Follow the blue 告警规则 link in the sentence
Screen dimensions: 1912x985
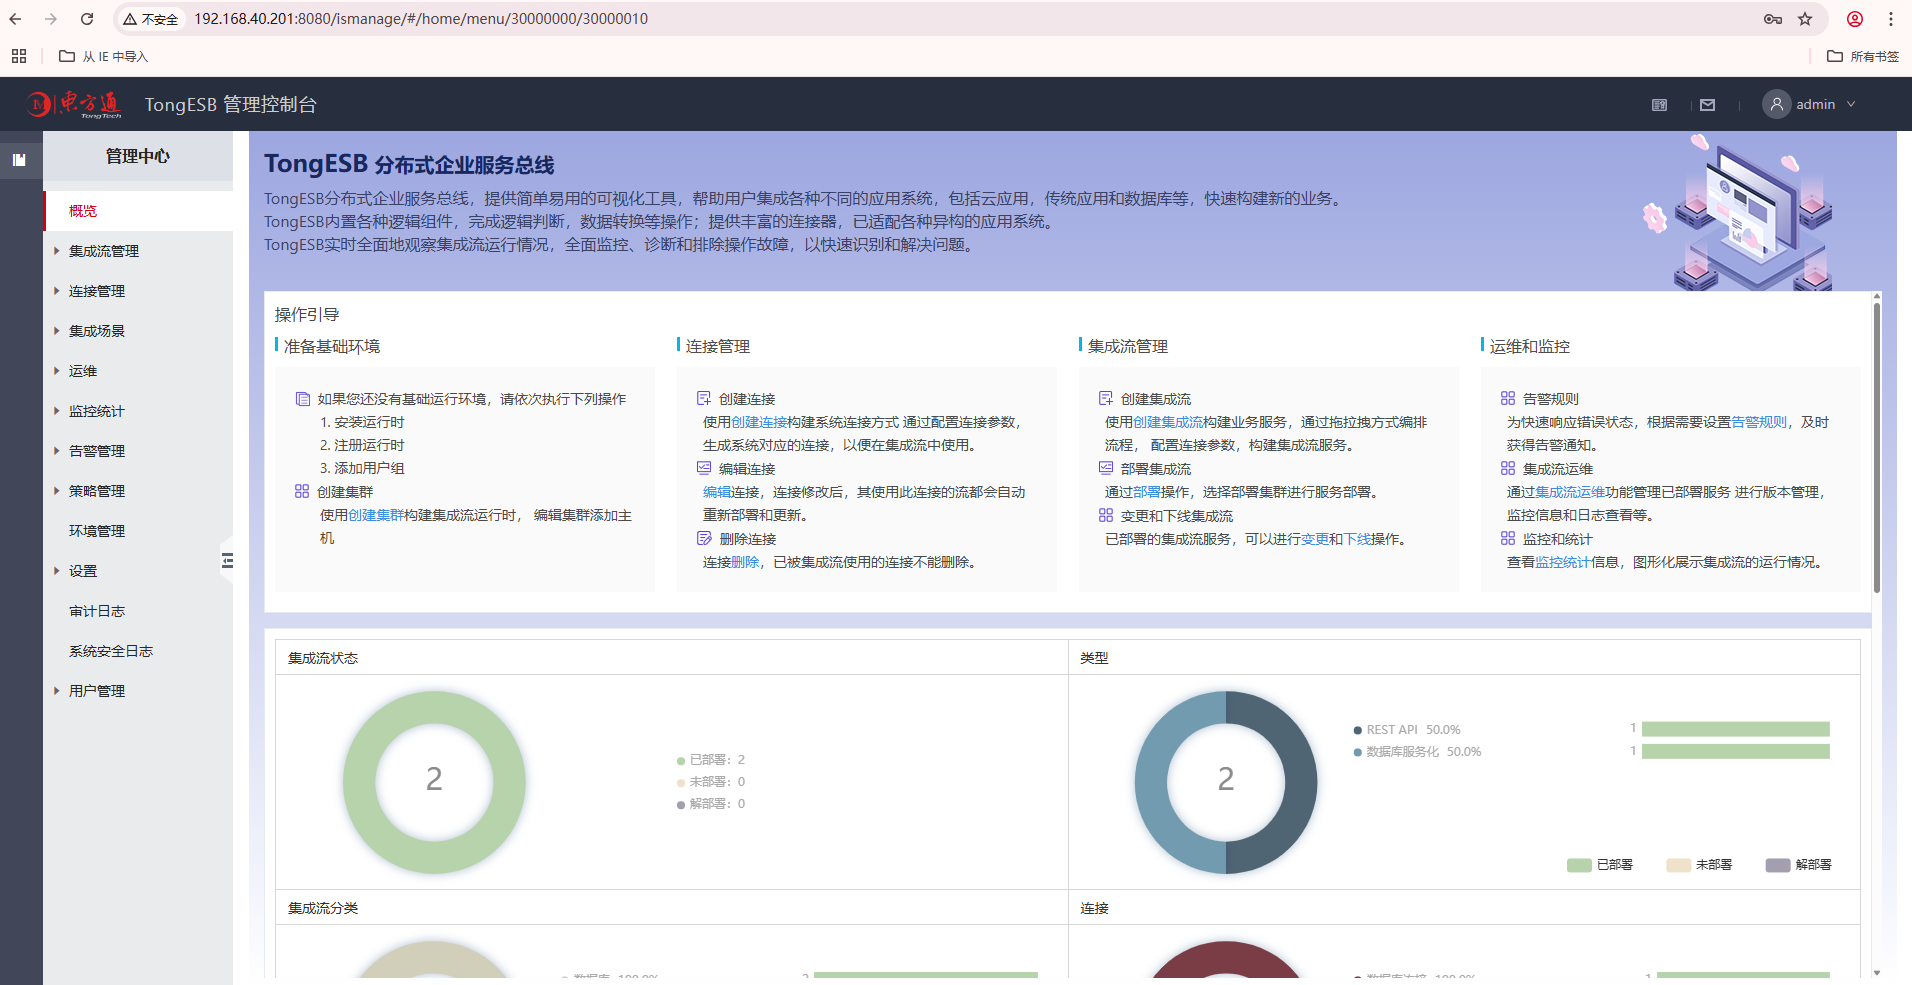coord(1759,422)
